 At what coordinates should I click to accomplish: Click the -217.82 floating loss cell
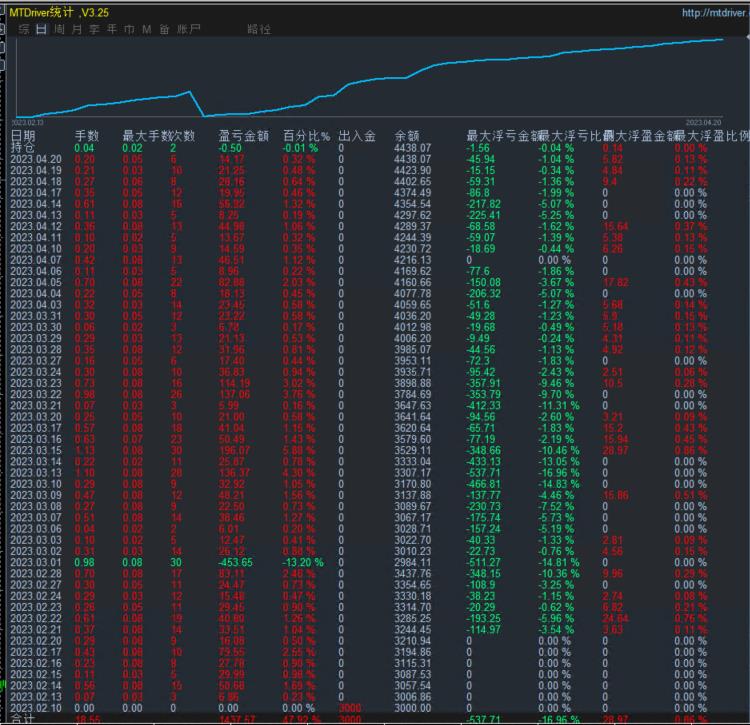click(484, 204)
